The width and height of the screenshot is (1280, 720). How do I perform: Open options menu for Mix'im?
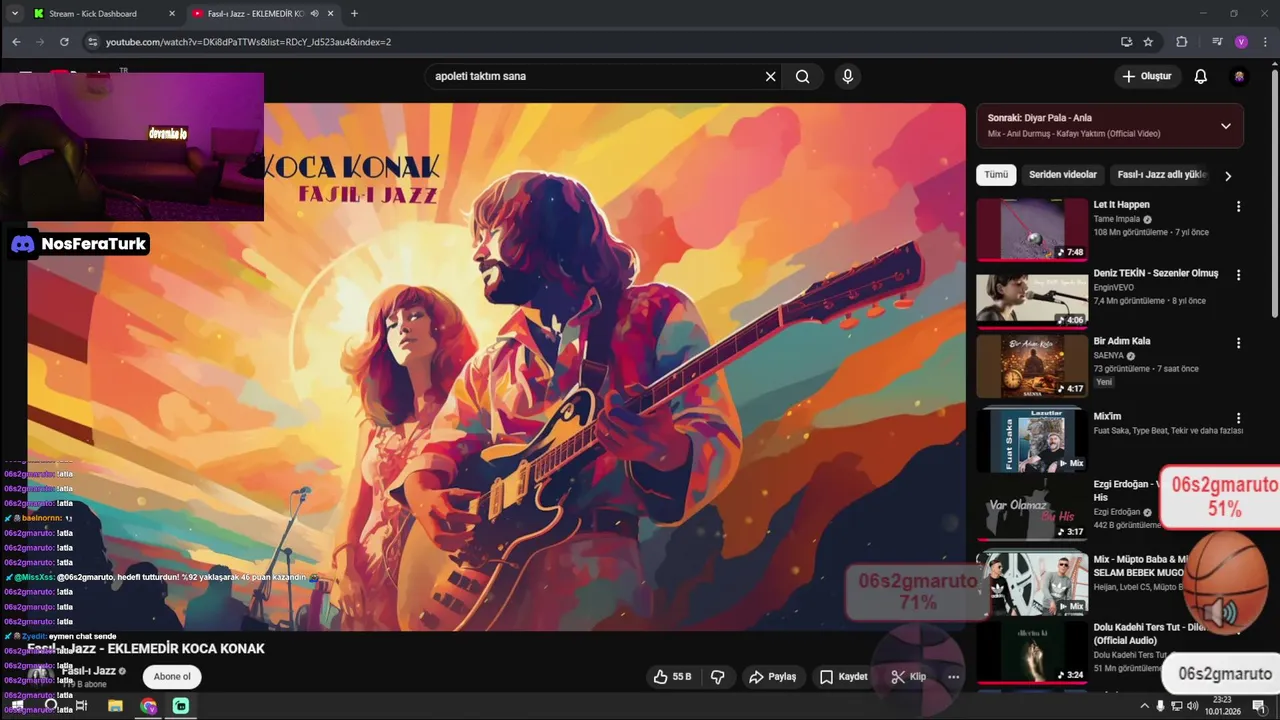tap(1238, 419)
